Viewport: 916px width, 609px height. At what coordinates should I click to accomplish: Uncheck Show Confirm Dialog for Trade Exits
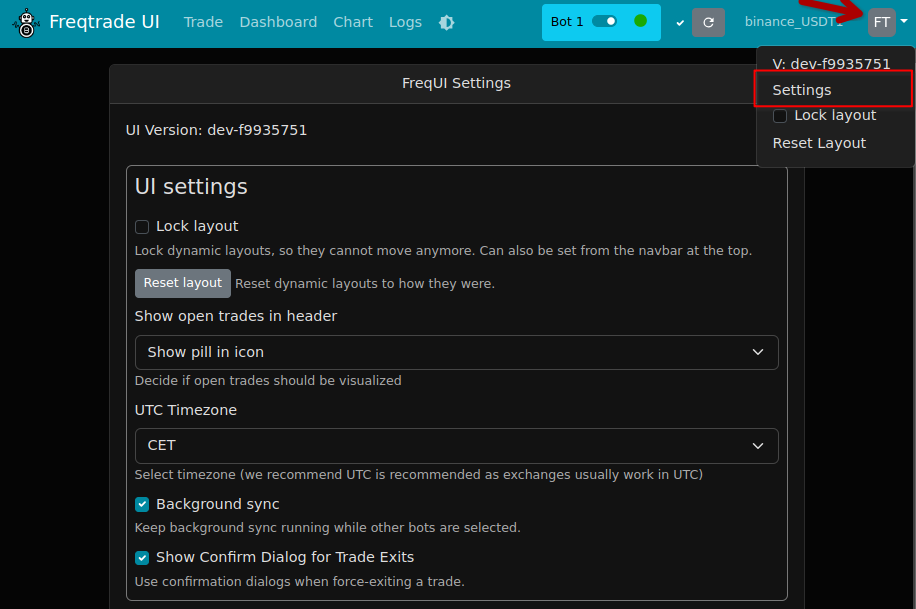coord(142,557)
